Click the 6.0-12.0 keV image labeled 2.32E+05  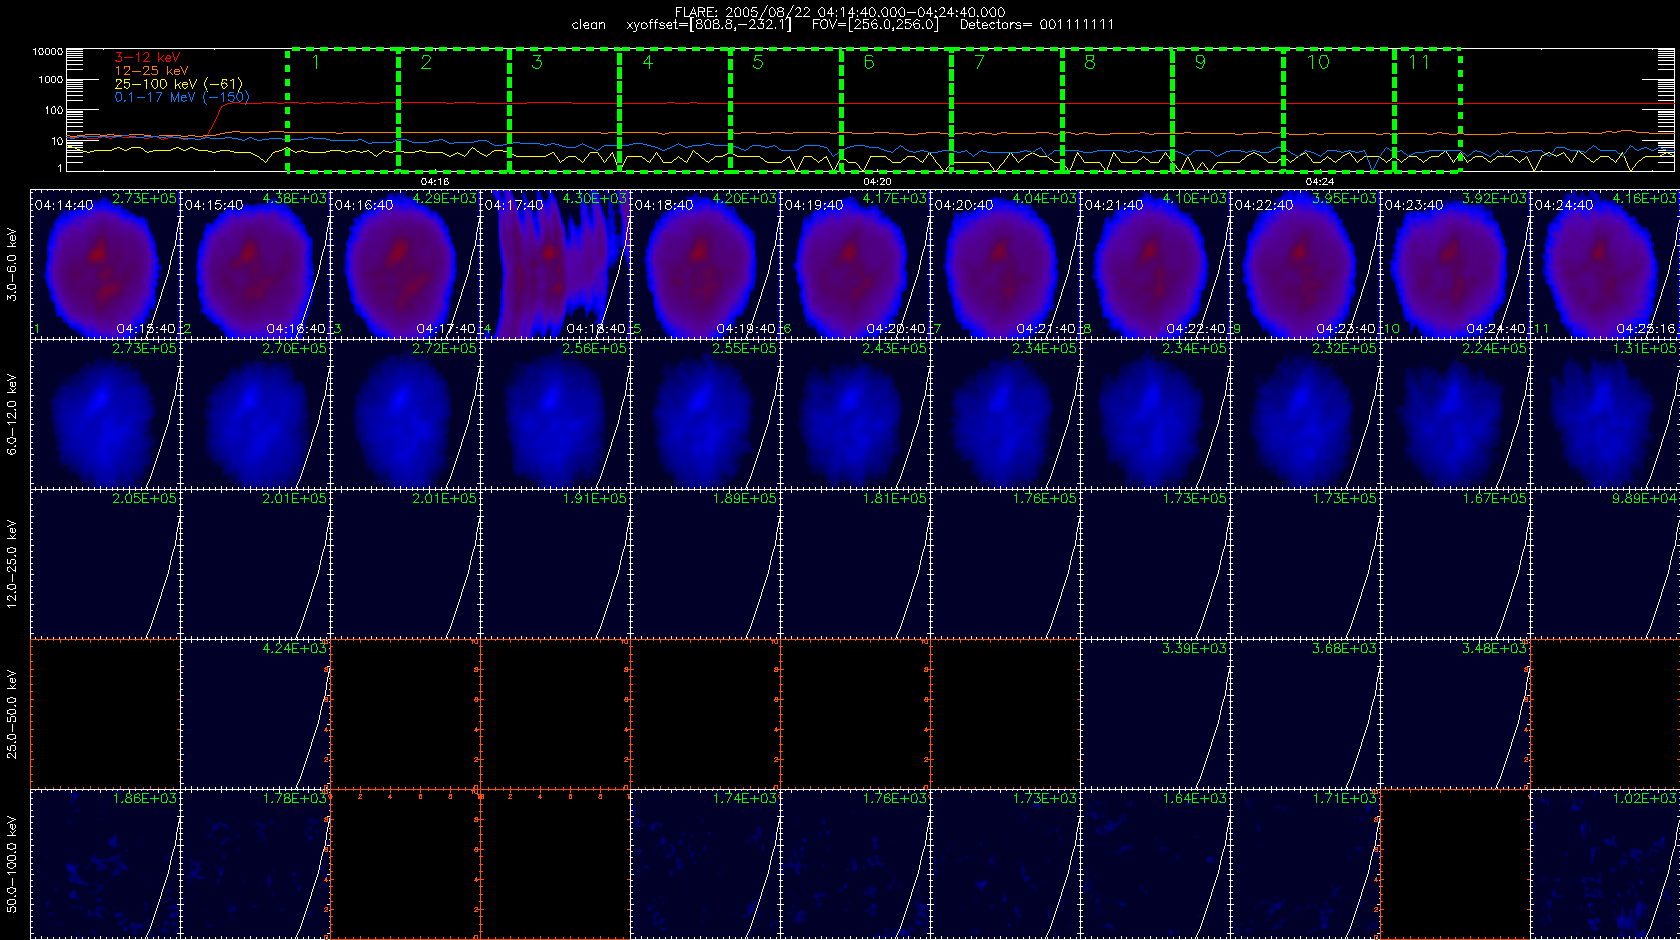[1305, 414]
